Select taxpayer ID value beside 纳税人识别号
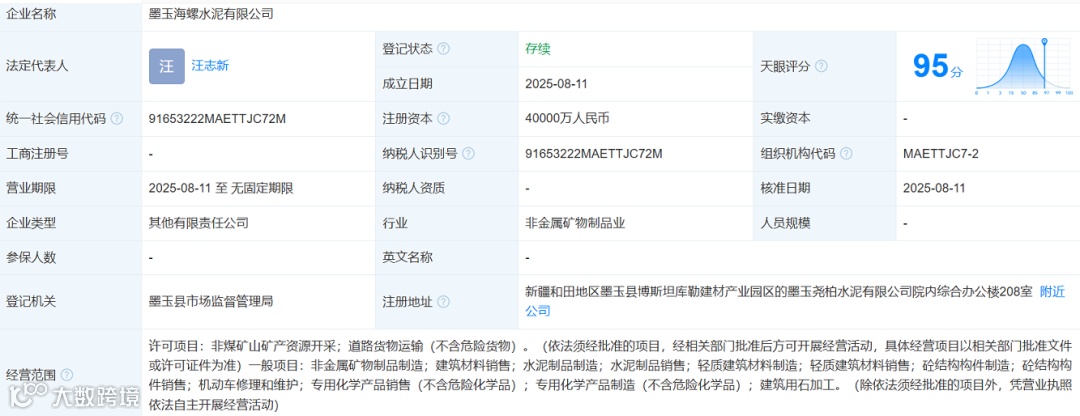 pos(593,154)
